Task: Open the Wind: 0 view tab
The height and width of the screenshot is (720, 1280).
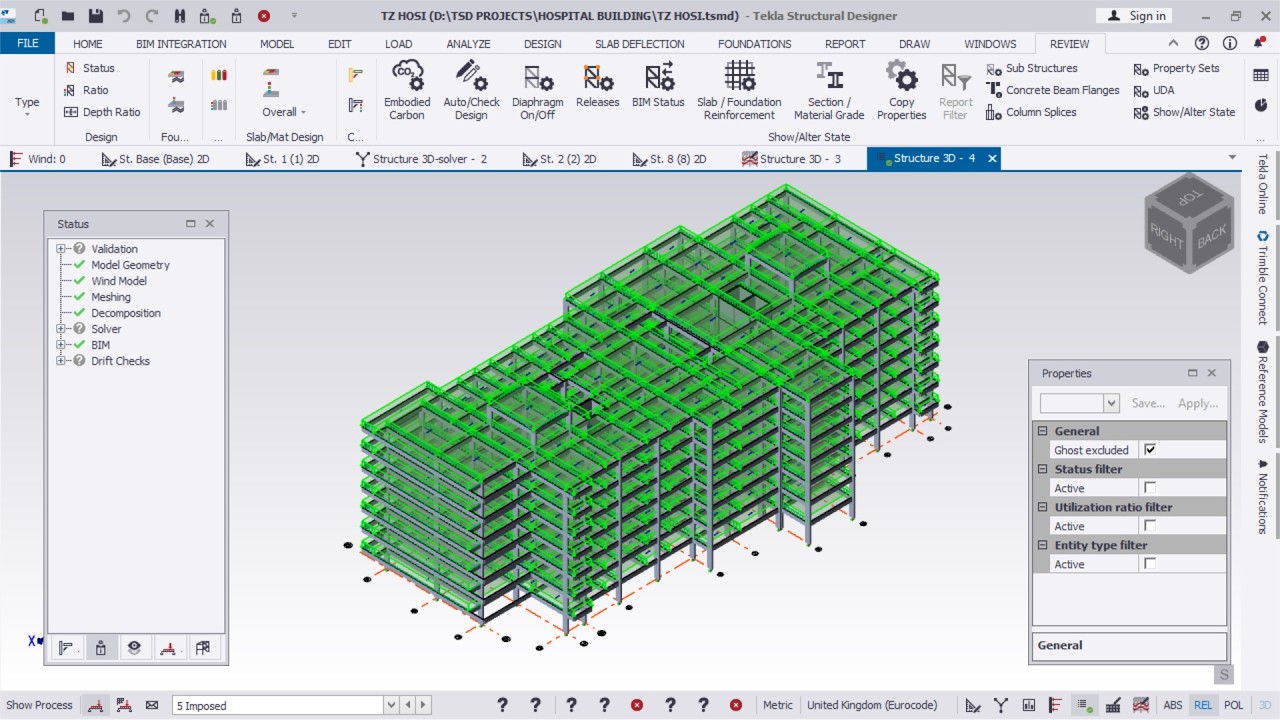Action: coord(38,159)
